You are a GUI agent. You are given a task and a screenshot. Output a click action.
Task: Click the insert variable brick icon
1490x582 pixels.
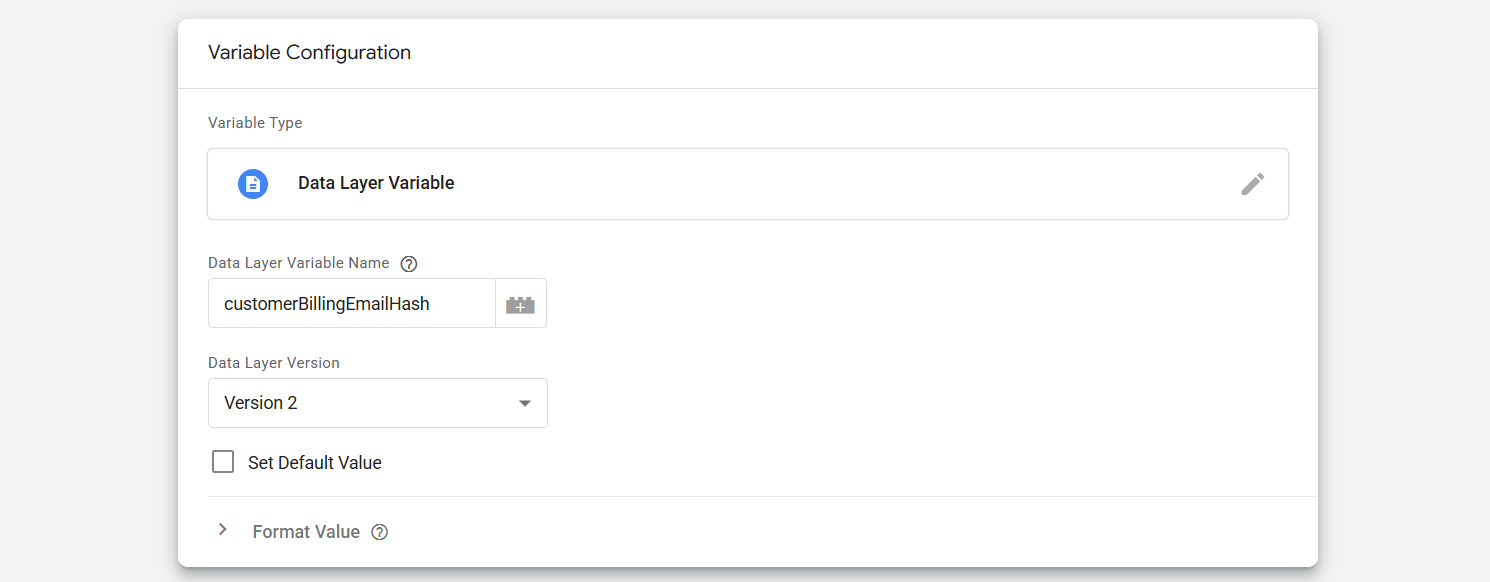coord(520,304)
